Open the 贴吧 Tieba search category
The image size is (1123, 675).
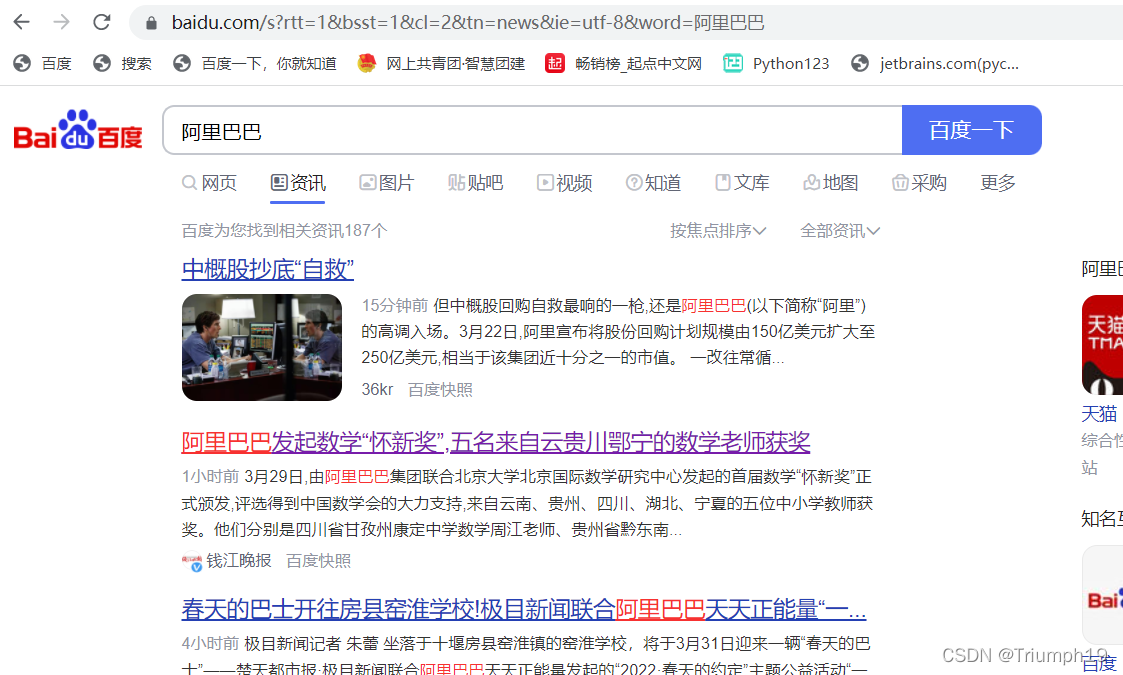pyautogui.click(x=476, y=182)
